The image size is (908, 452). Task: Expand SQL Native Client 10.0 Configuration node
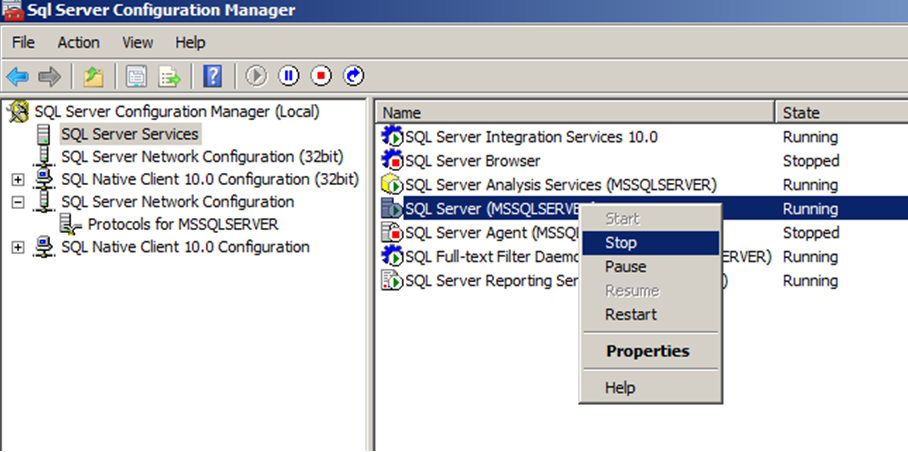pyautogui.click(x=19, y=248)
